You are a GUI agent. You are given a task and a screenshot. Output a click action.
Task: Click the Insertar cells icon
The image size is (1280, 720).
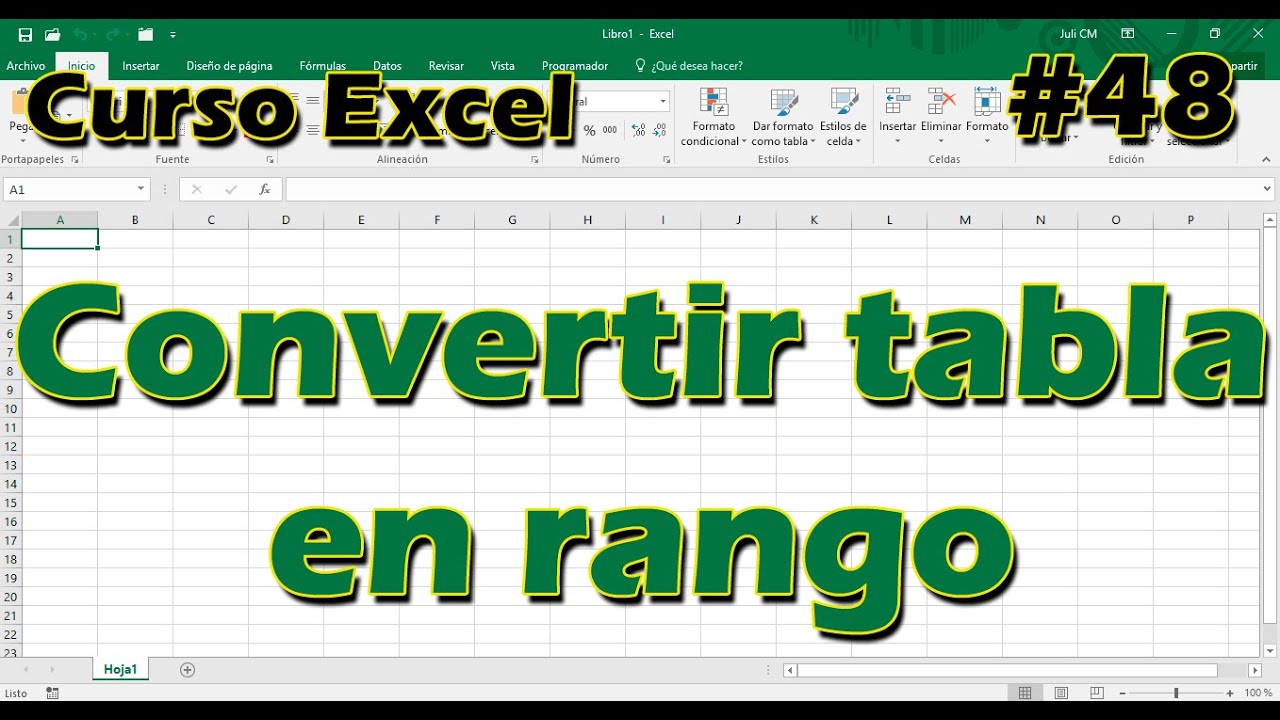[x=897, y=102]
